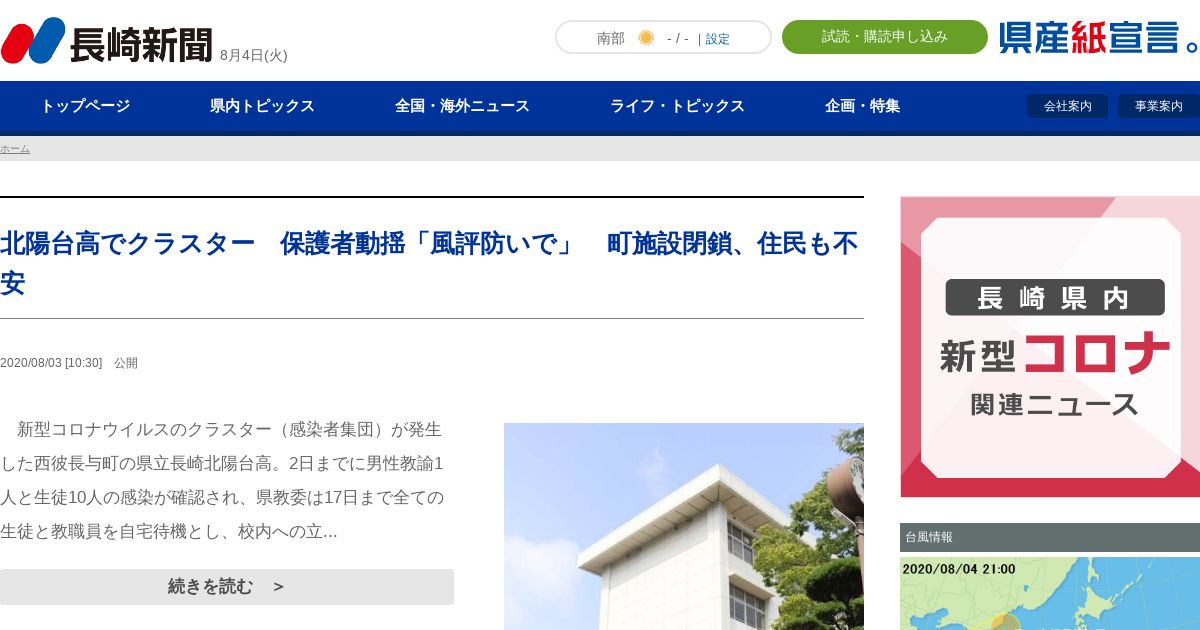Image resolution: width=1200 pixels, height=630 pixels.
Task: Click the 長崎新聞 logo
Action: click(107, 42)
